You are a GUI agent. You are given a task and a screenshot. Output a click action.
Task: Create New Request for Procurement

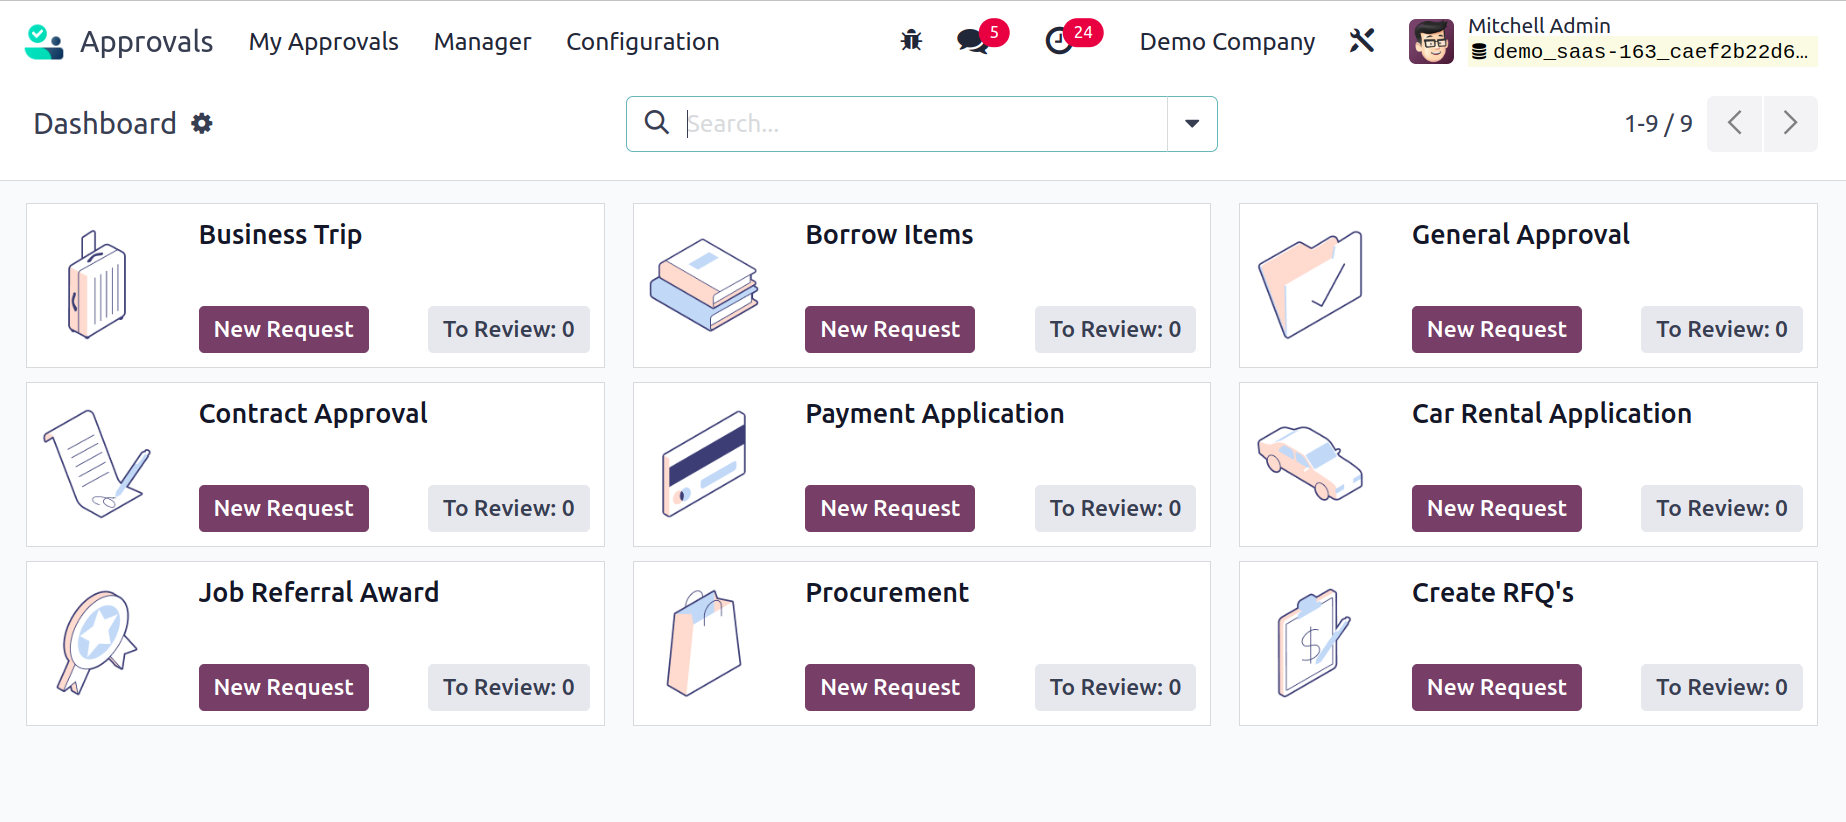click(889, 687)
